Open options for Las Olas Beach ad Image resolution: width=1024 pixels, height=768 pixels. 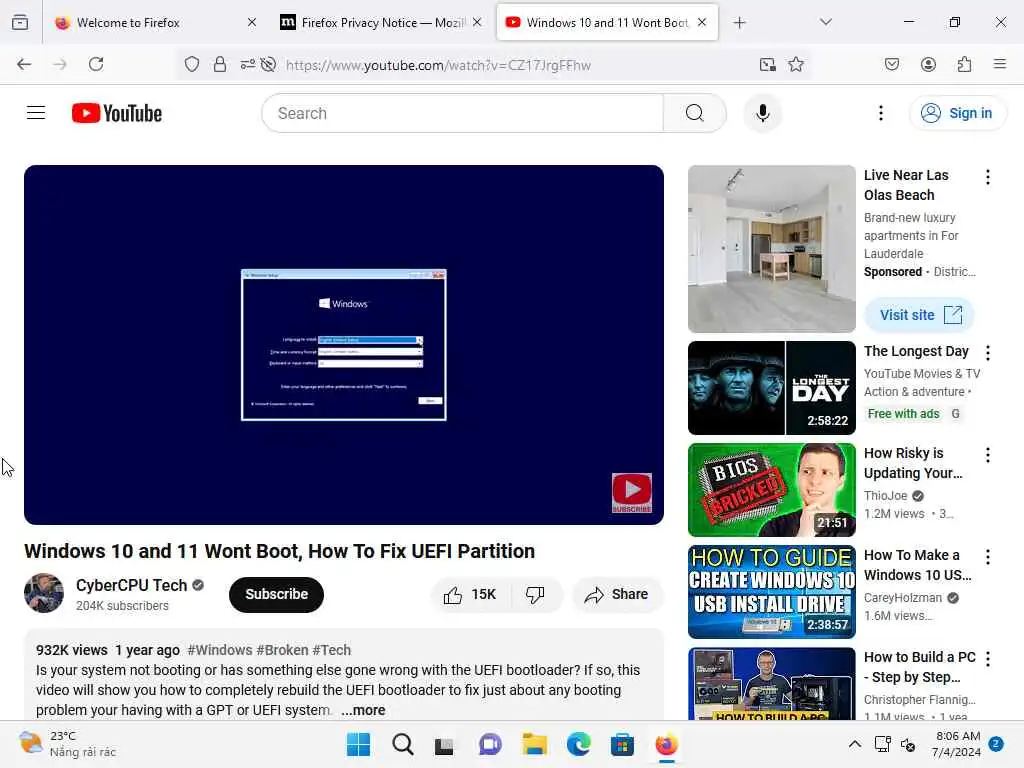click(987, 177)
